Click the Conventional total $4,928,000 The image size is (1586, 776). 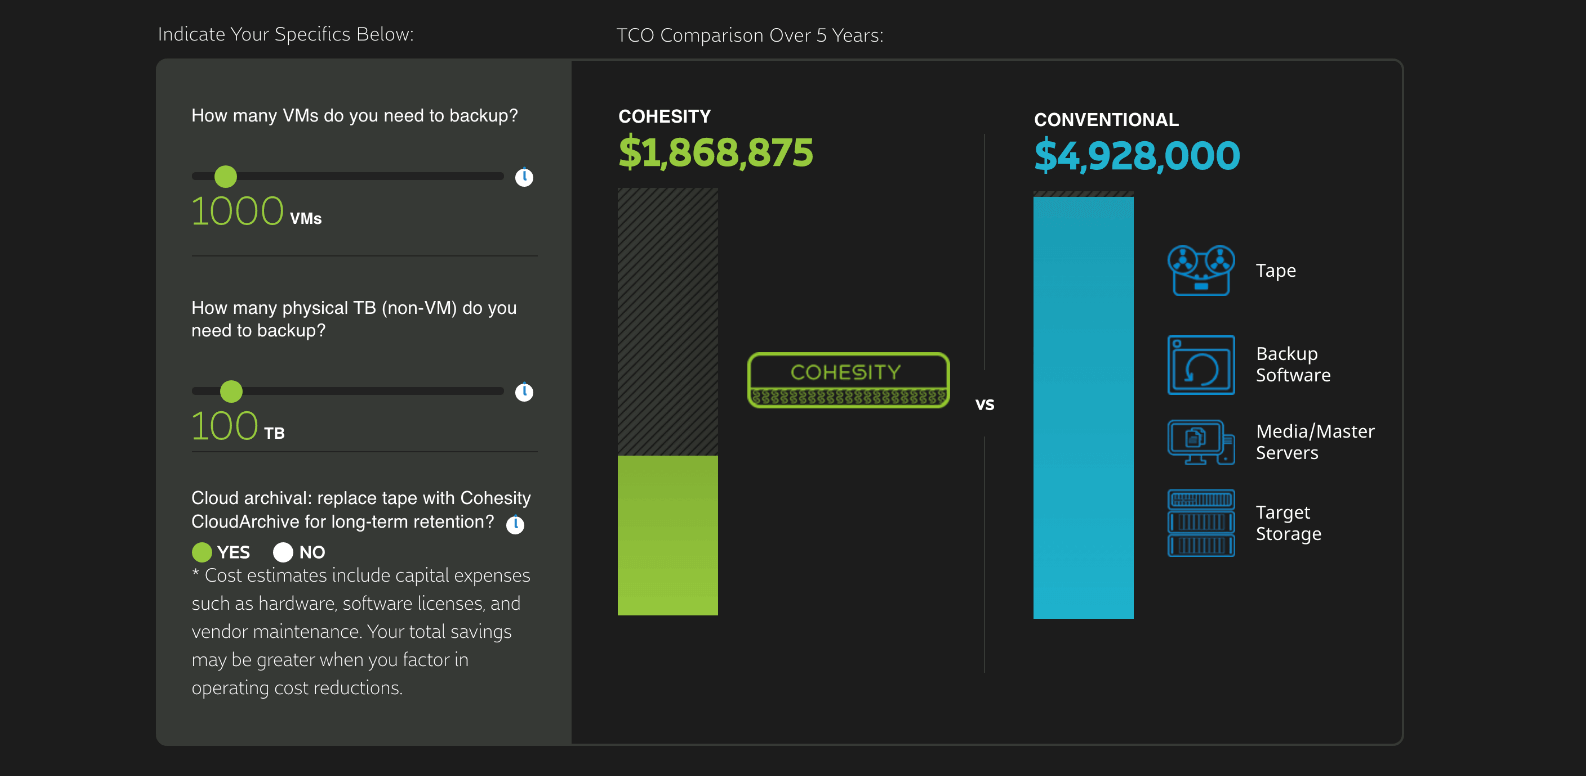tap(1137, 156)
